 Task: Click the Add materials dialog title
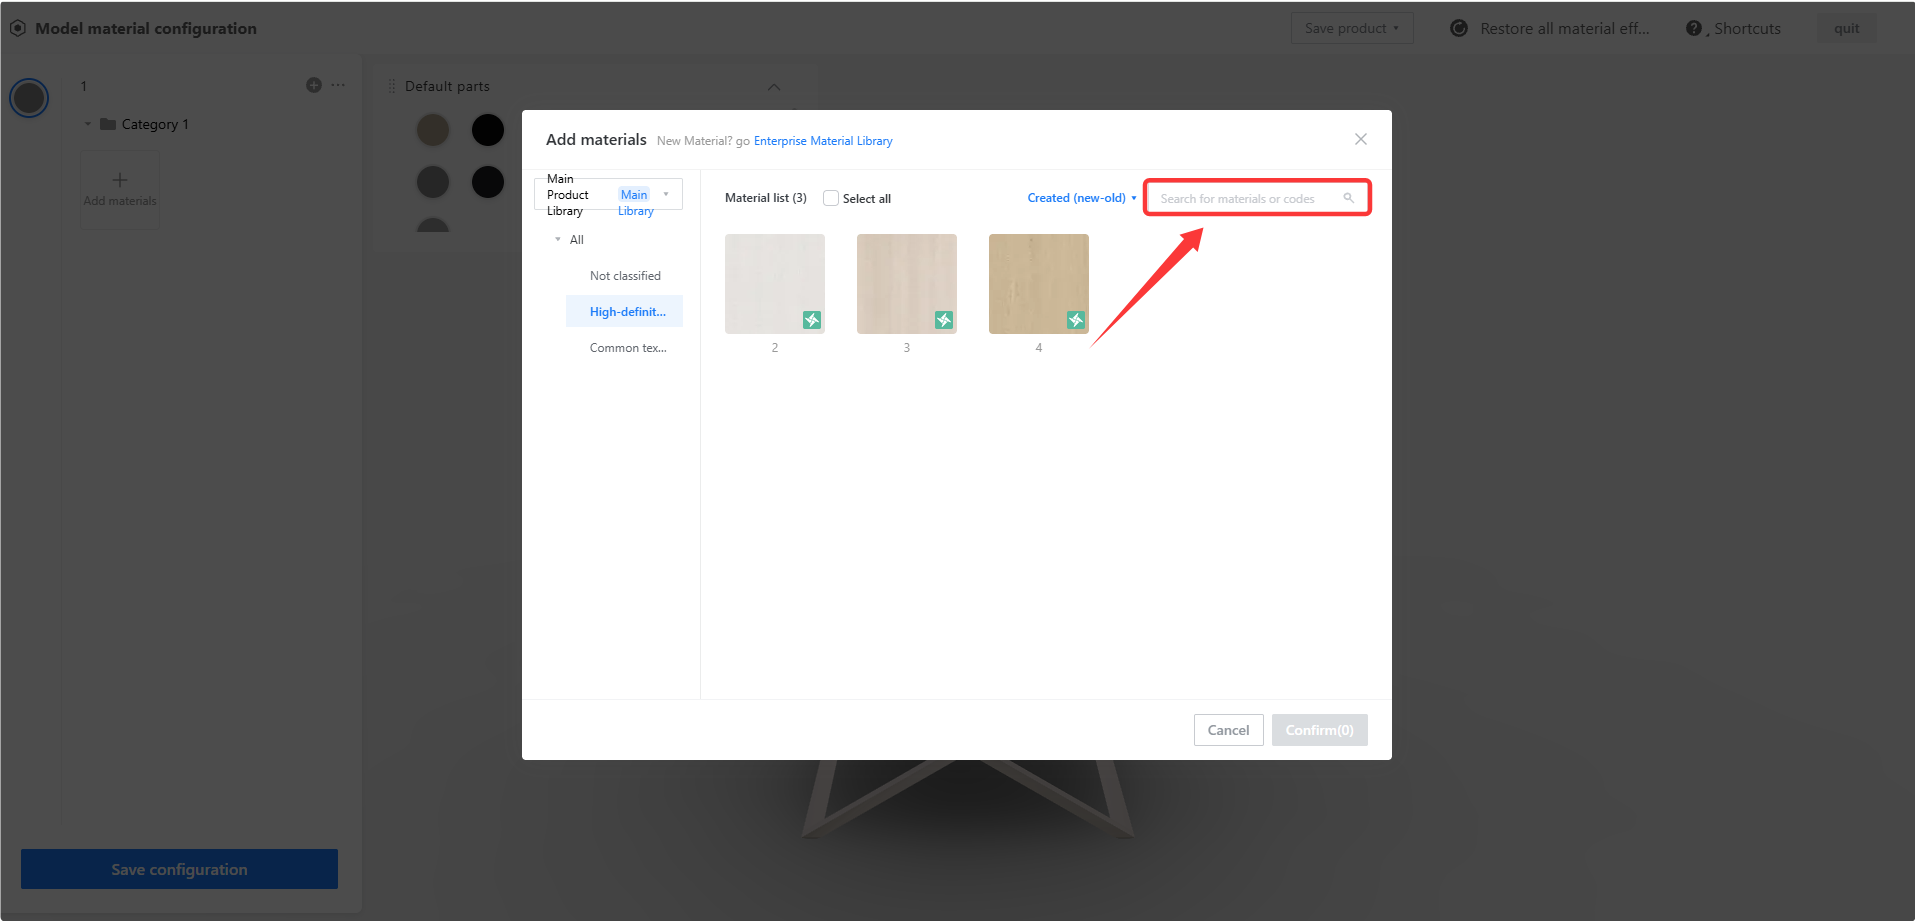[x=596, y=140]
